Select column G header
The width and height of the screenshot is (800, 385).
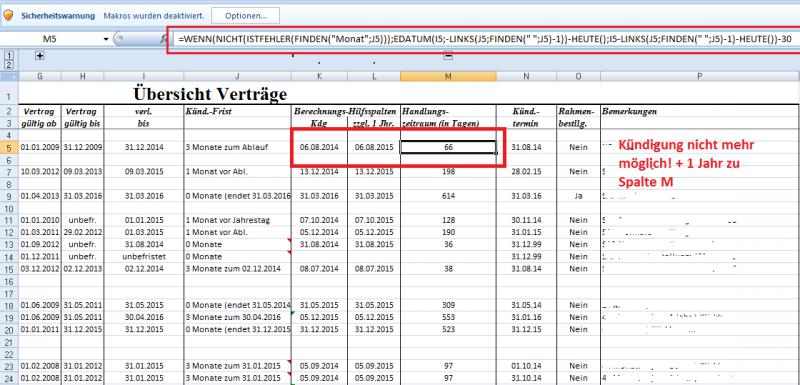point(40,76)
